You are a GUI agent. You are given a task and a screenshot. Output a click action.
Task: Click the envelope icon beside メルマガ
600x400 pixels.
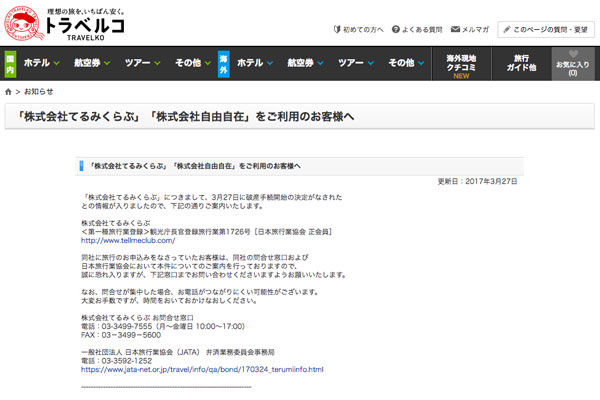click(x=455, y=29)
